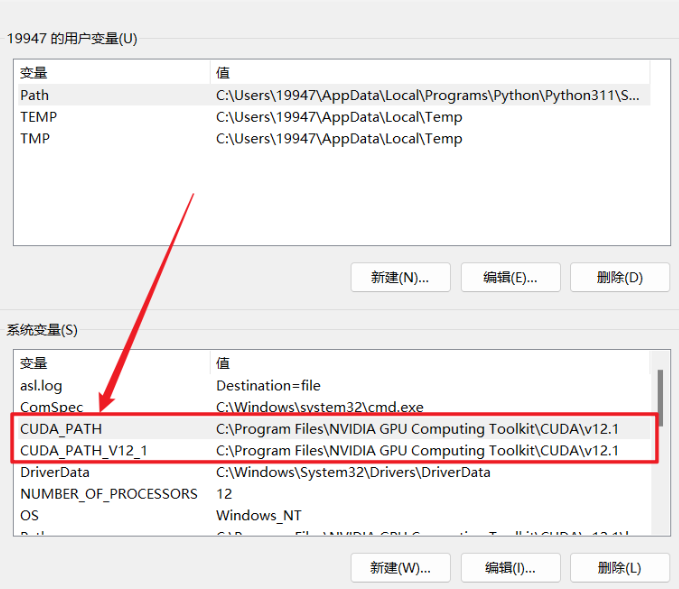Click Delete (D) button for user variables
Screen dimensions: 679x589
[620, 277]
